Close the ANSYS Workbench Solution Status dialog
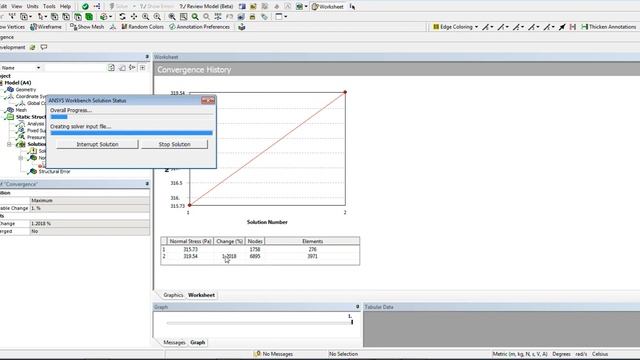 208,100
